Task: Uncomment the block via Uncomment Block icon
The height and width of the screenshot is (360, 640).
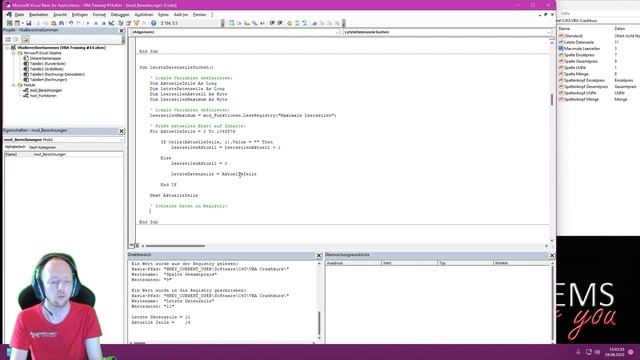Action: pos(304,23)
